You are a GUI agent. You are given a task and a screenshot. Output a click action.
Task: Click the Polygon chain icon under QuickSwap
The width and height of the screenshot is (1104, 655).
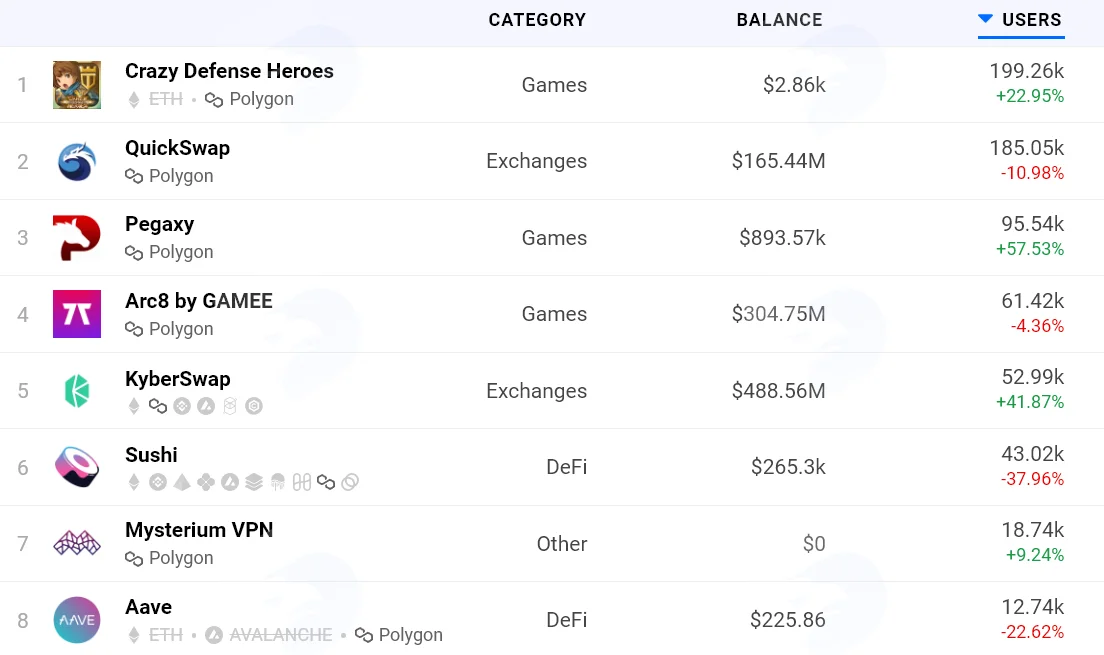click(x=134, y=176)
